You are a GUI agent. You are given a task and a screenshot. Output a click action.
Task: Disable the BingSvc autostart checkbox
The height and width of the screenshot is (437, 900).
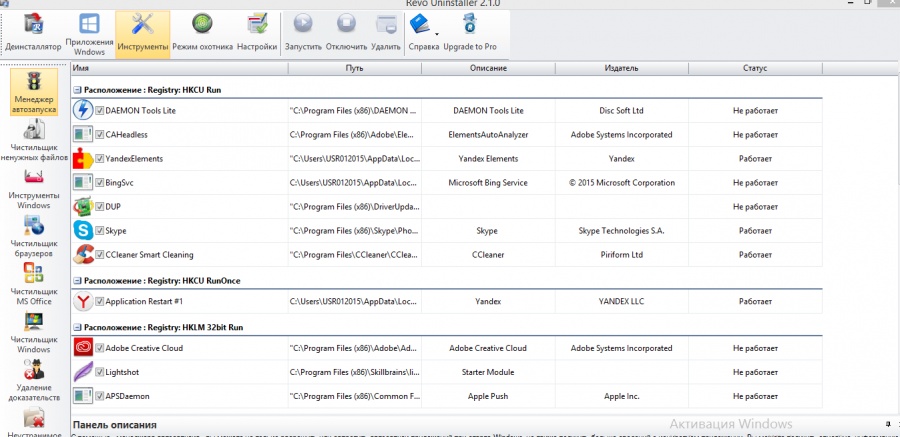99,183
